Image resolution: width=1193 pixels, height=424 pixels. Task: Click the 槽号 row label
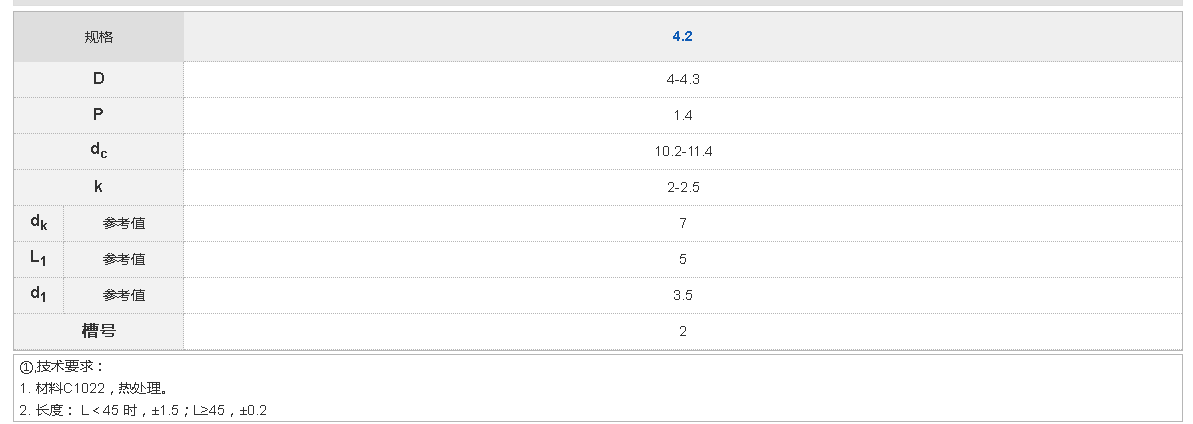tap(98, 331)
